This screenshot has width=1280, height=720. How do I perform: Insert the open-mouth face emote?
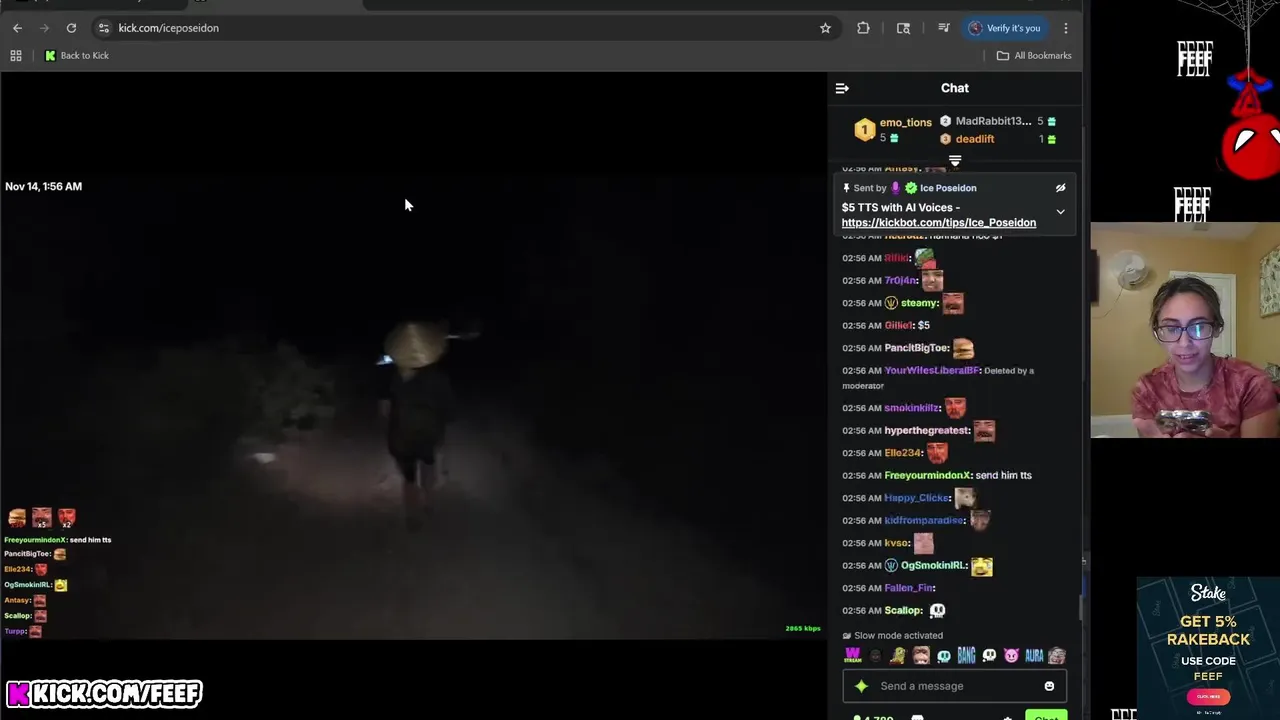click(921, 656)
